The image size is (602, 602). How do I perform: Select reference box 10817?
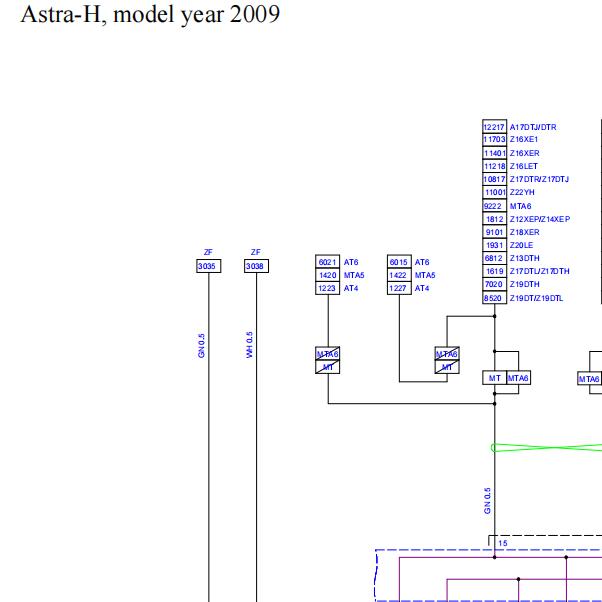[494, 179]
